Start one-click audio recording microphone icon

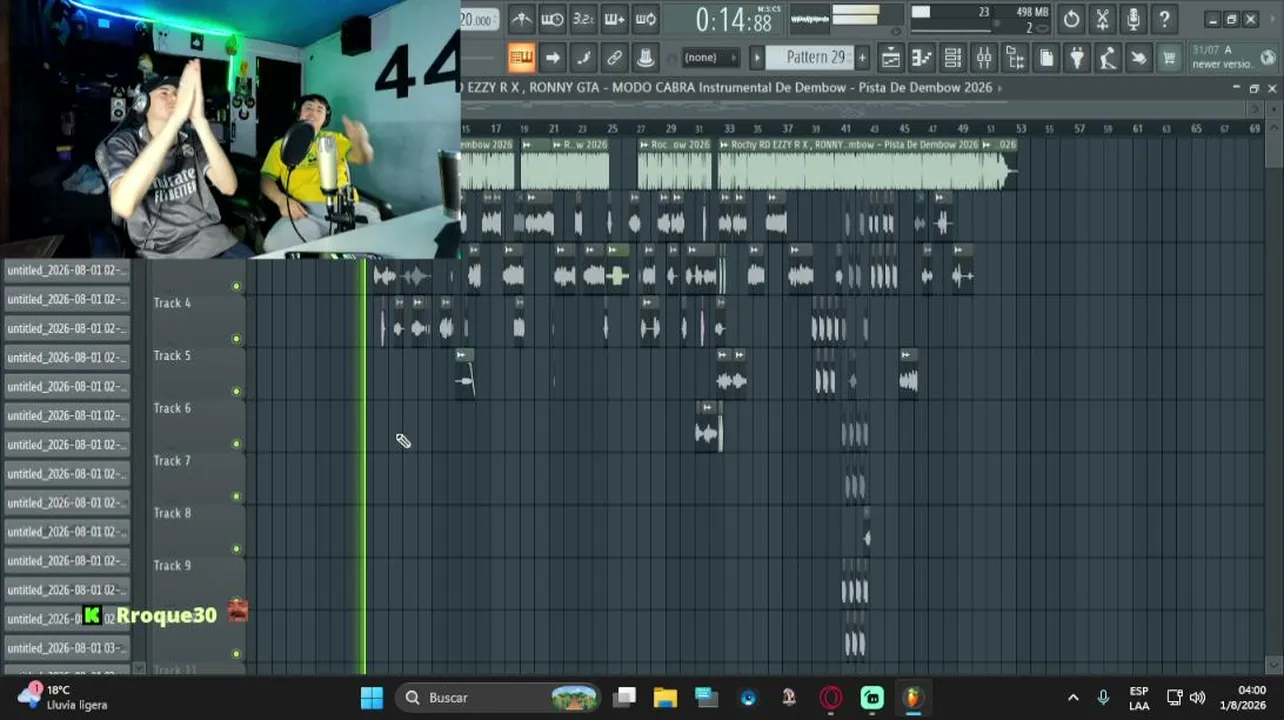pyautogui.click(x=1133, y=19)
